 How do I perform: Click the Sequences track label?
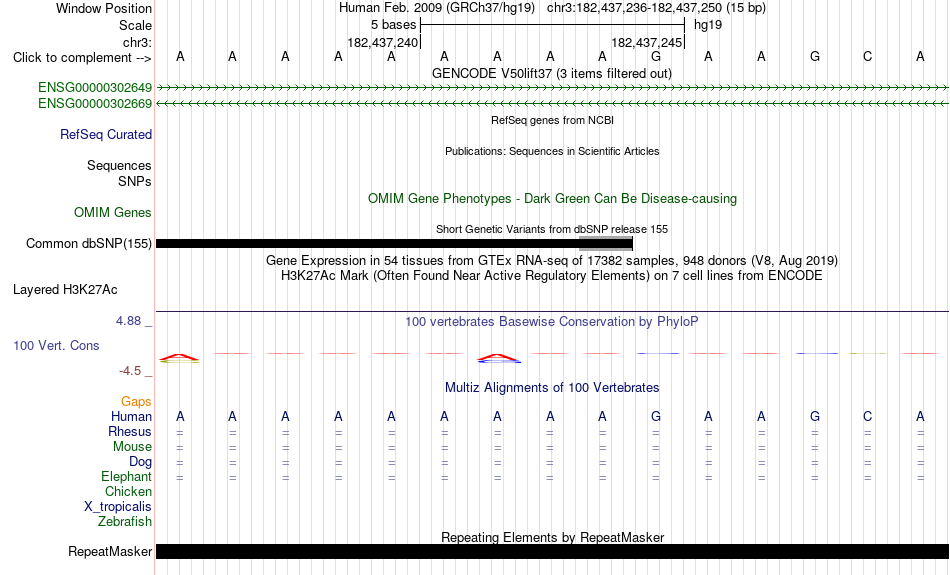point(119,165)
